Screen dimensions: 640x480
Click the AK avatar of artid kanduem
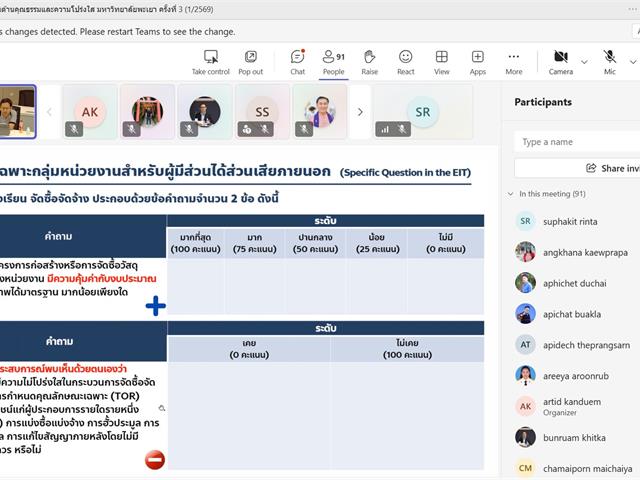coord(525,407)
